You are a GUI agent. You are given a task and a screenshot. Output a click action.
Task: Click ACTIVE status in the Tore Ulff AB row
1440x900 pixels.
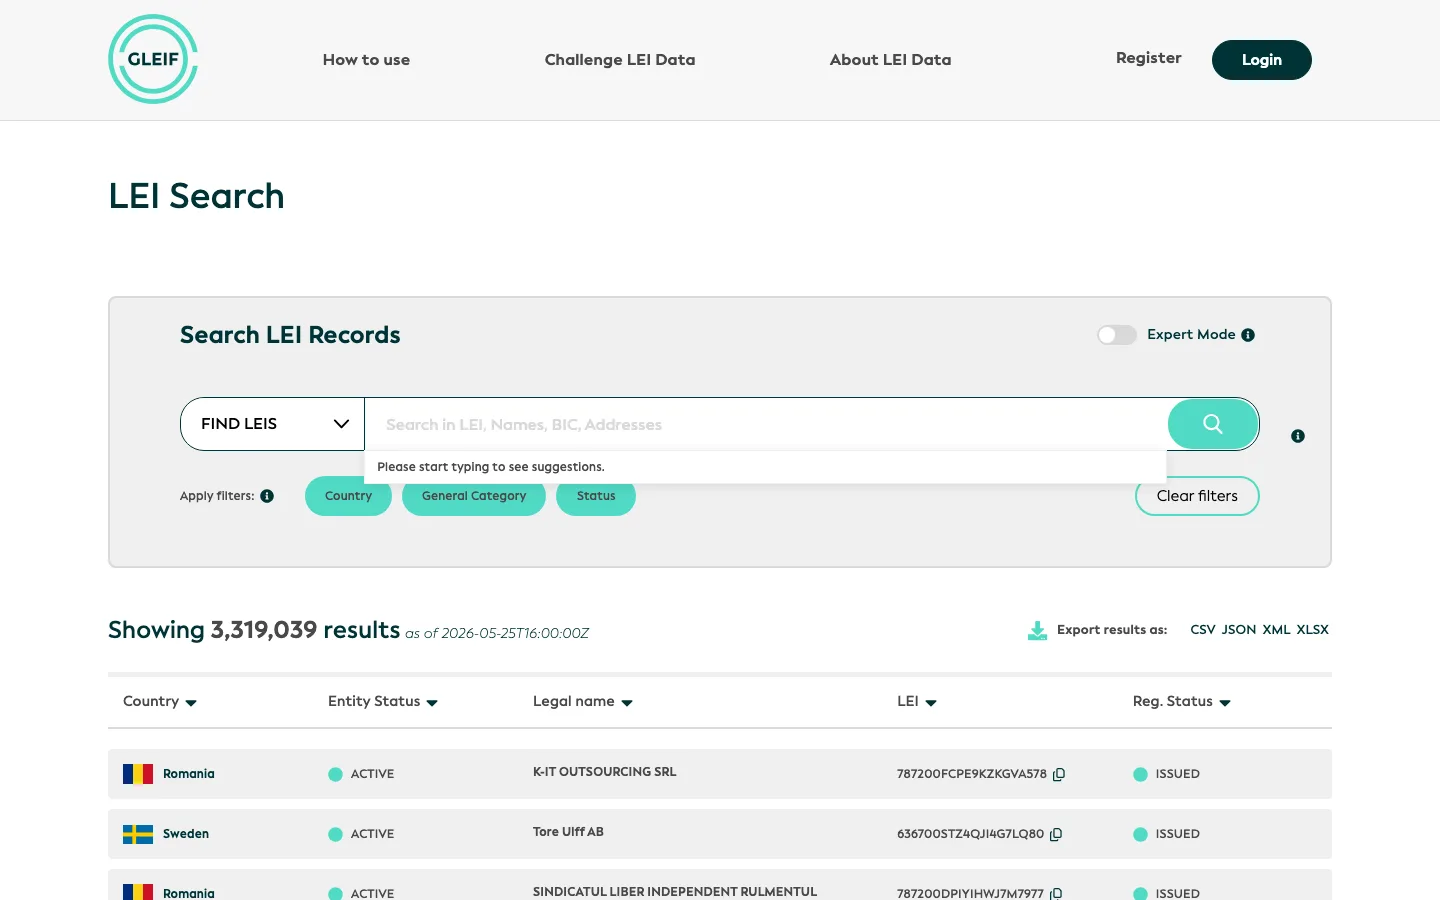click(372, 834)
